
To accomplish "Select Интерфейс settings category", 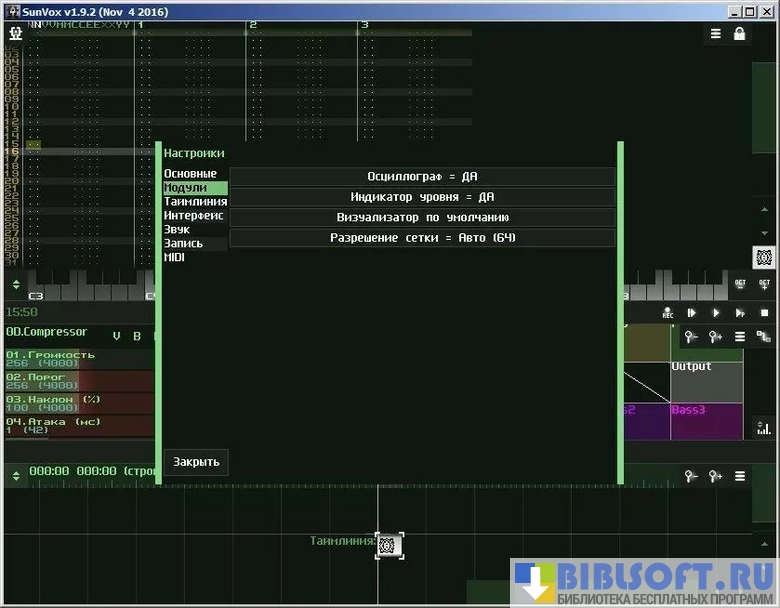I will click(193, 215).
